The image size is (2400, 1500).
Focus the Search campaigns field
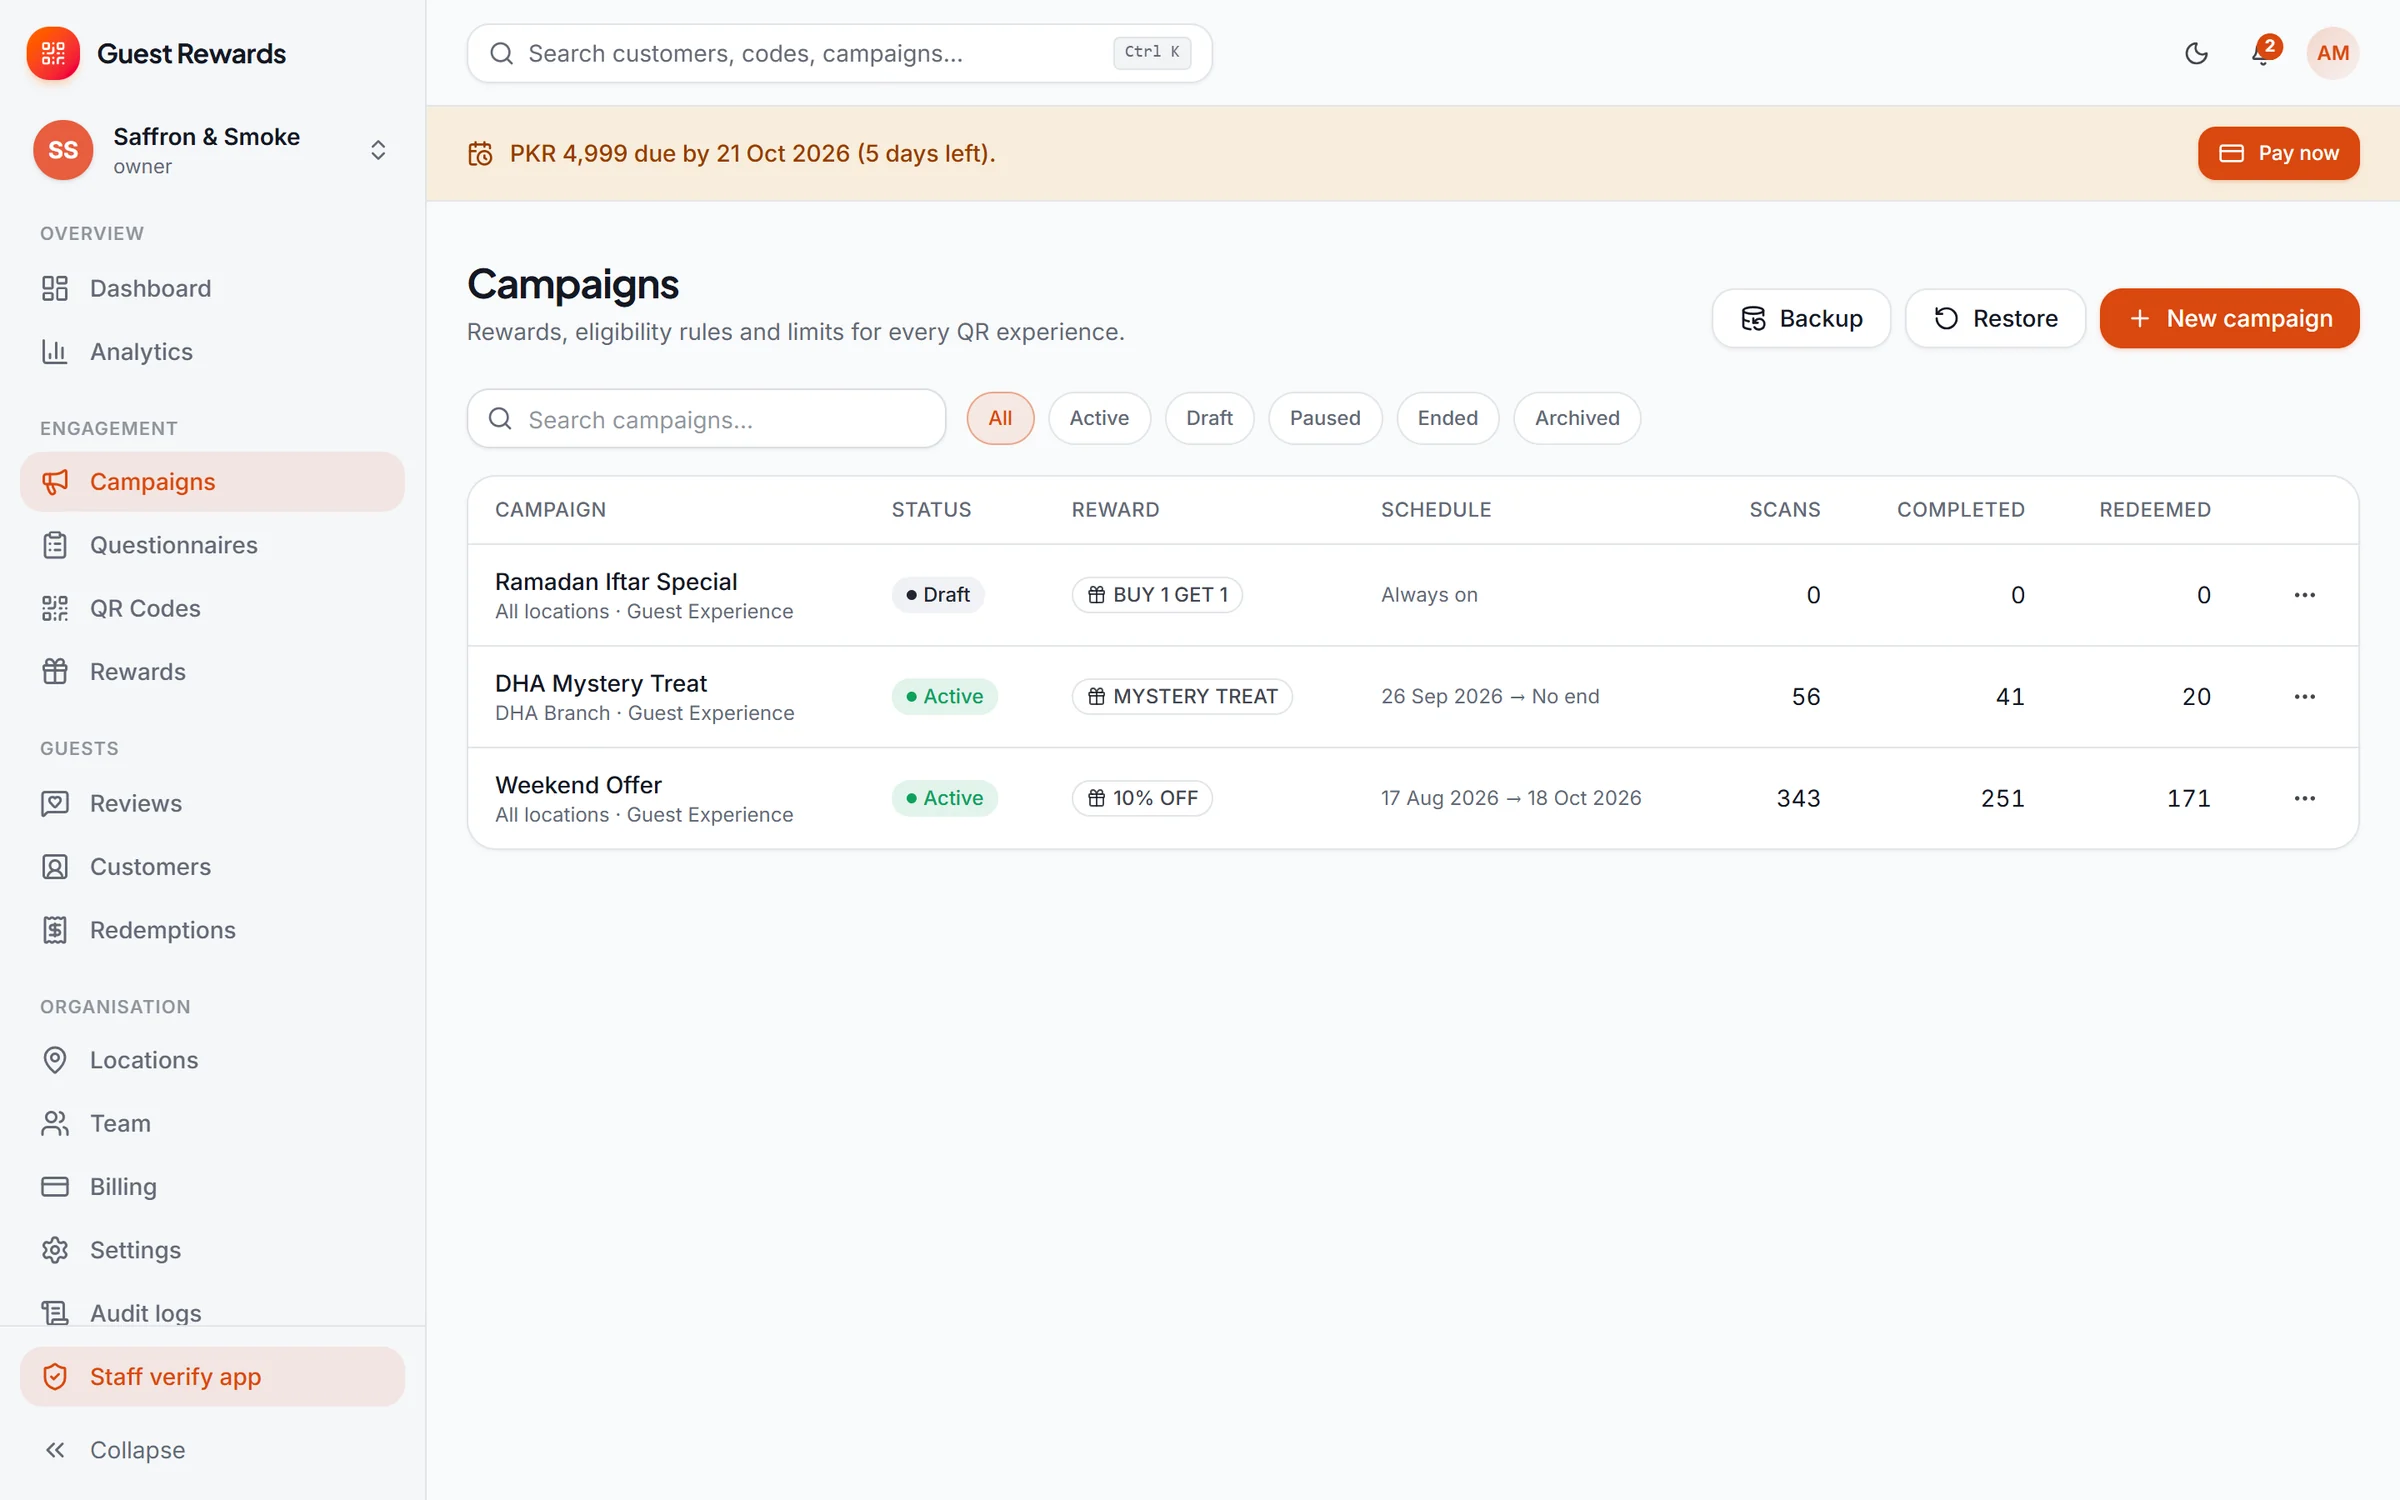[x=706, y=419]
